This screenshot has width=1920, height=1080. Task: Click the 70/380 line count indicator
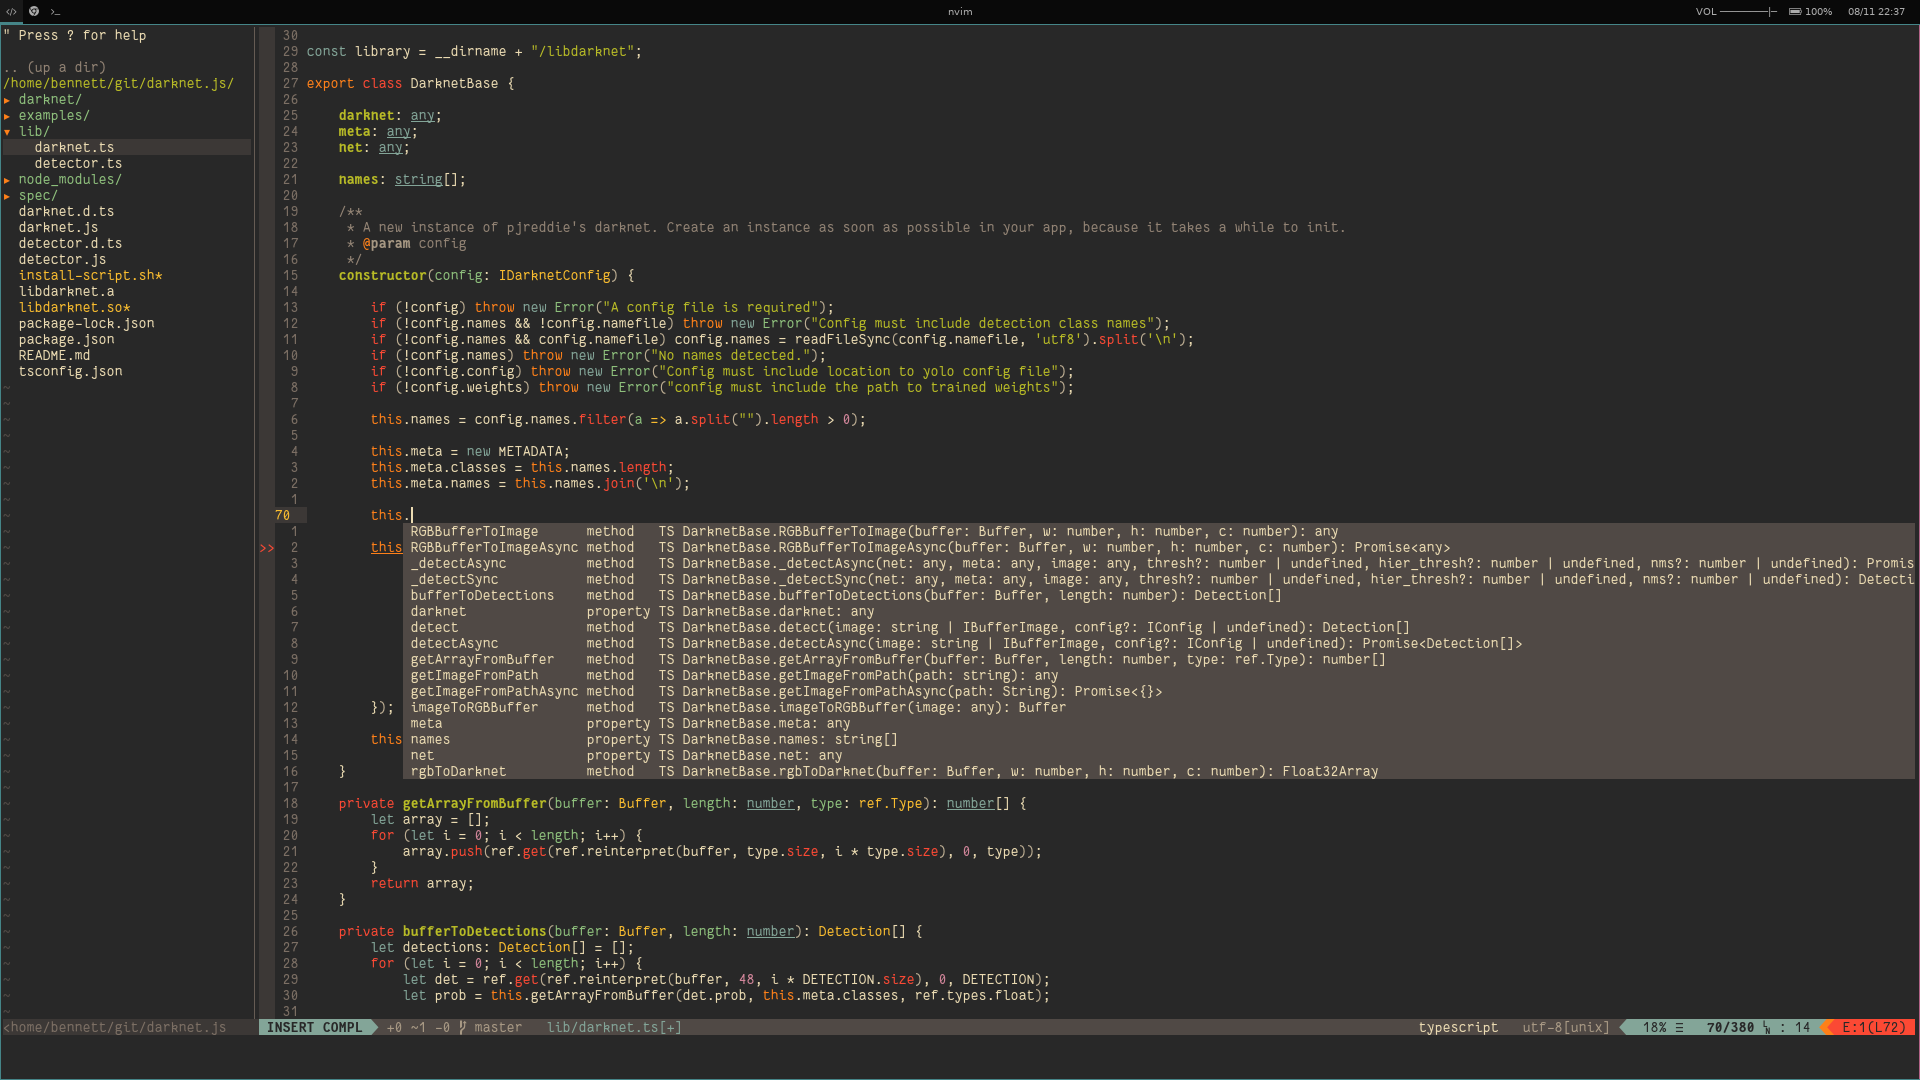pyautogui.click(x=1730, y=1027)
